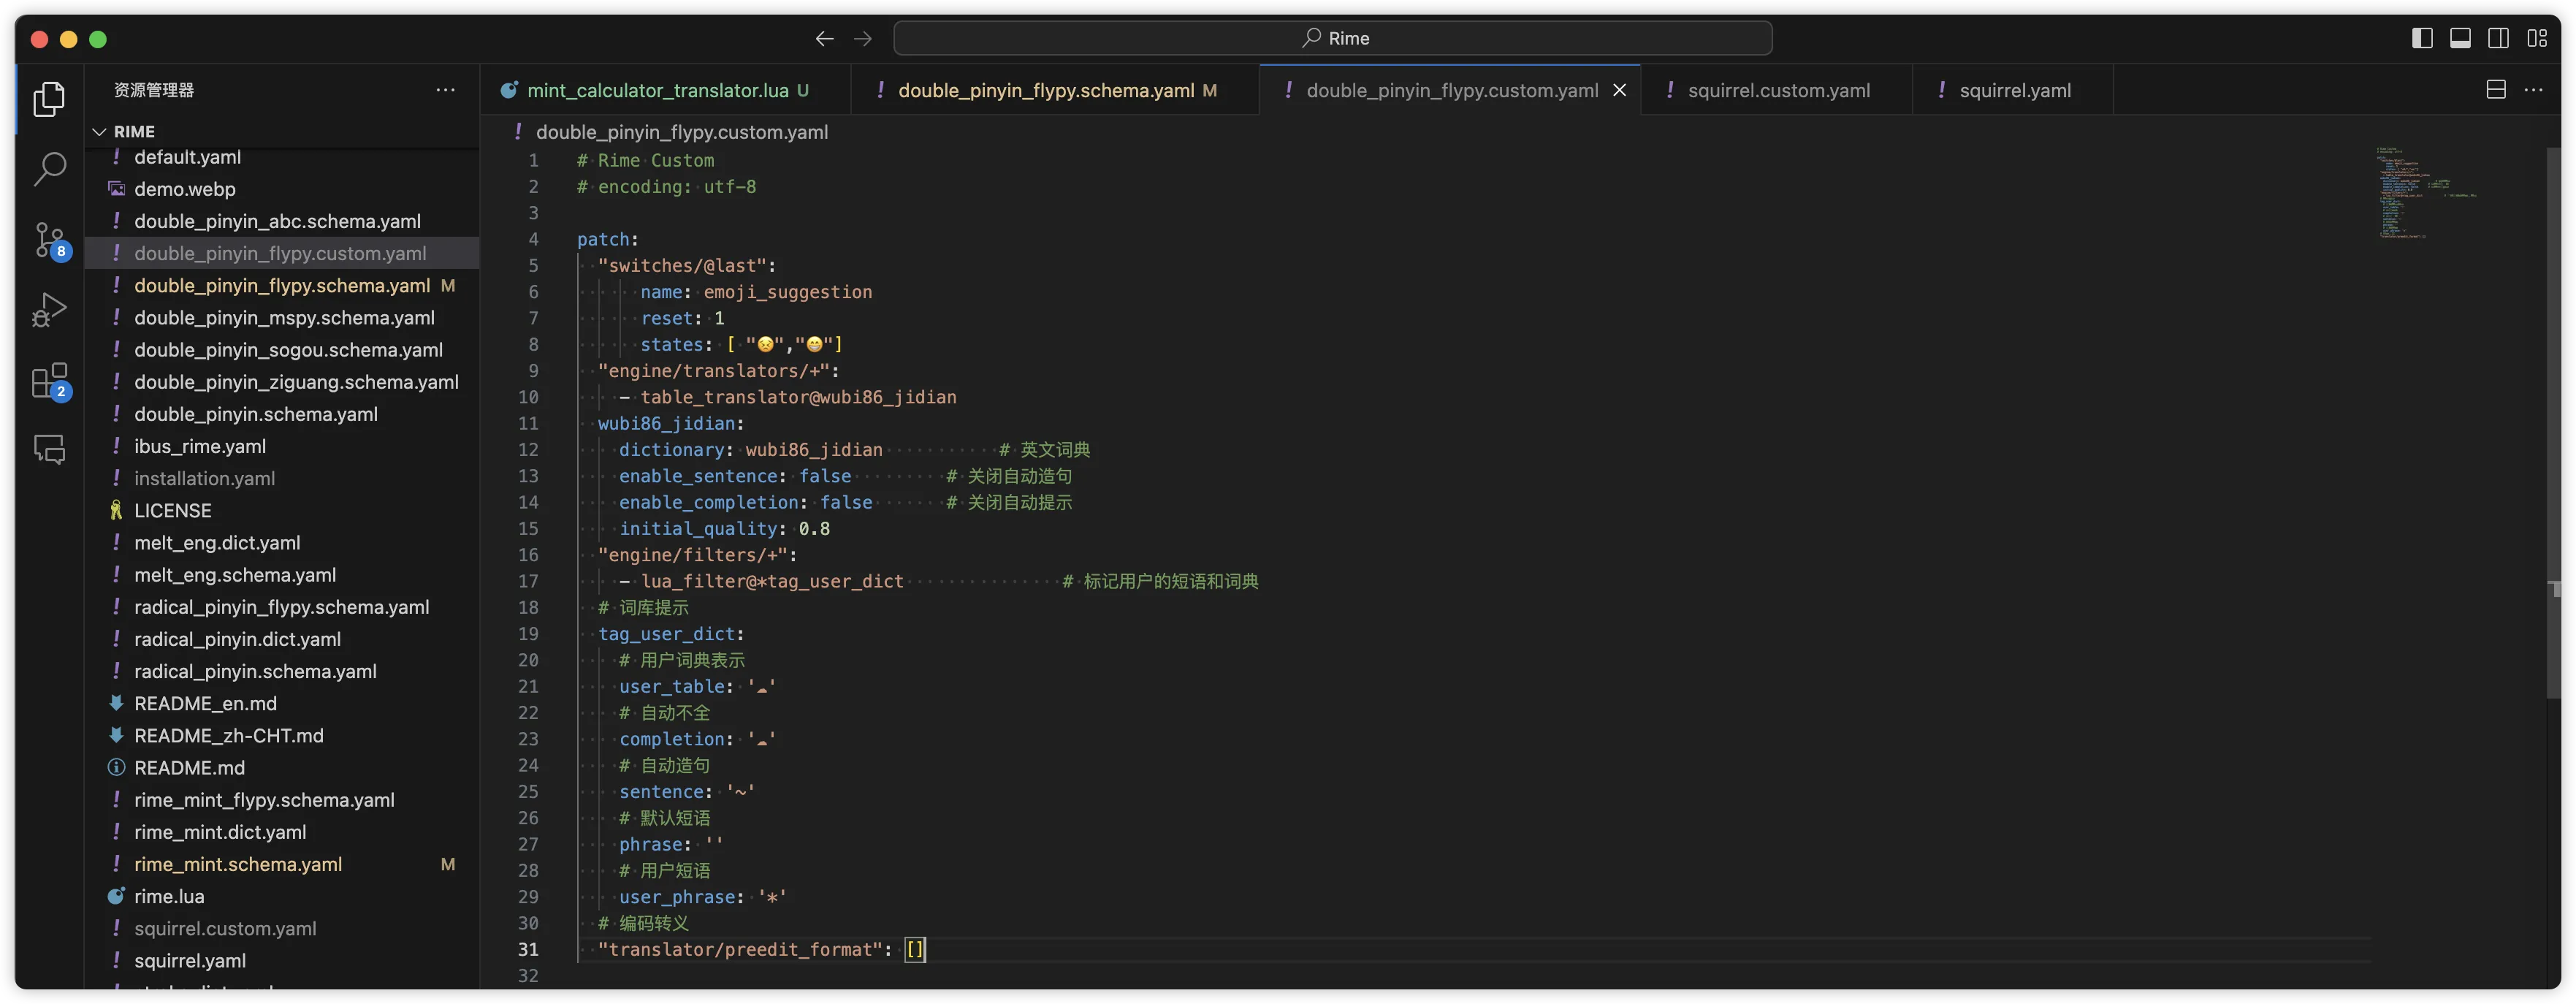
Task: Open README_zh-CHT.md file
Action: point(228,735)
